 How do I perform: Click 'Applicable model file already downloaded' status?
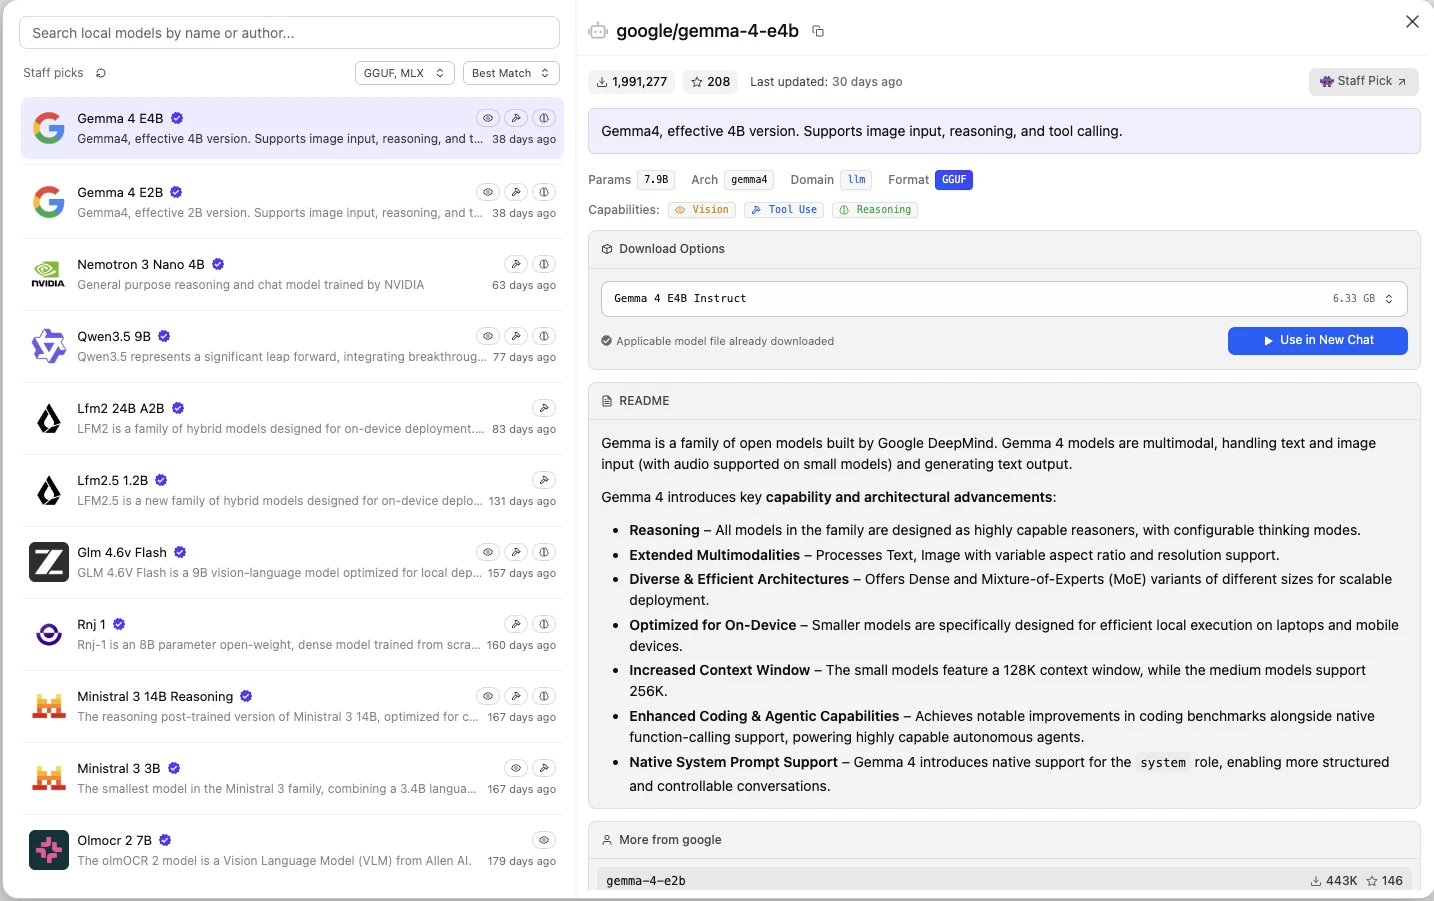tap(717, 341)
